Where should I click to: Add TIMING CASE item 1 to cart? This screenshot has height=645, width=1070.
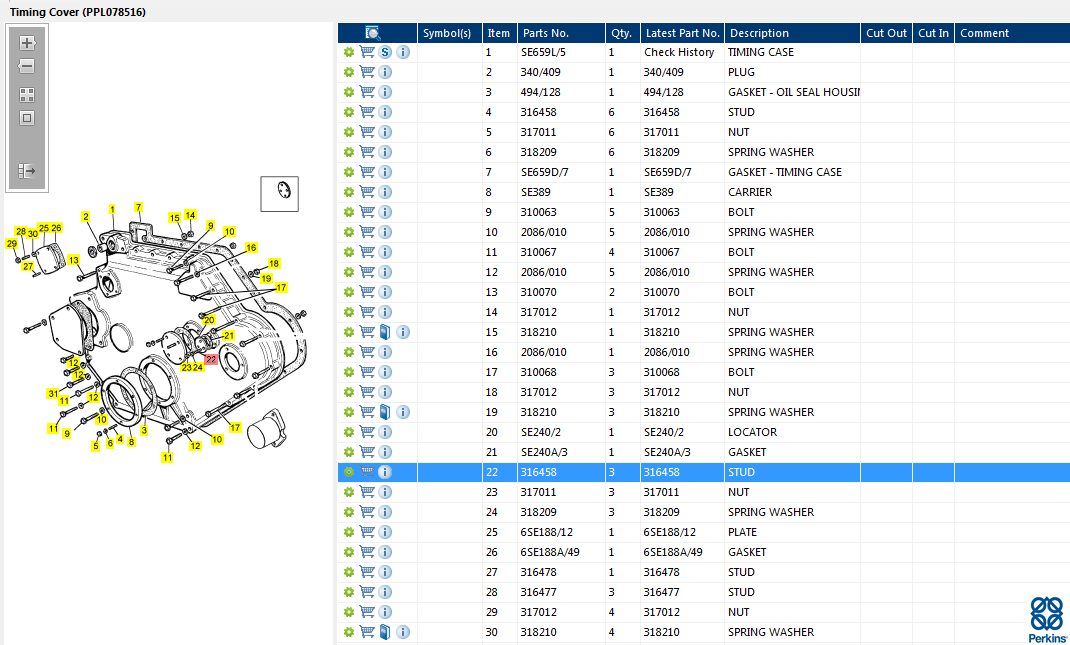pos(367,52)
